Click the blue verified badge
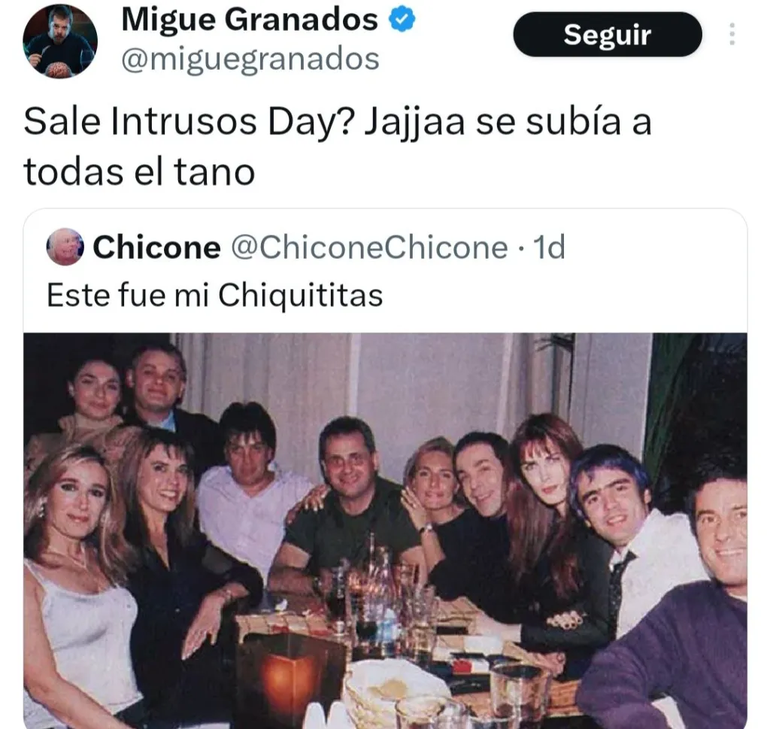The width and height of the screenshot is (770, 729). click(x=402, y=20)
